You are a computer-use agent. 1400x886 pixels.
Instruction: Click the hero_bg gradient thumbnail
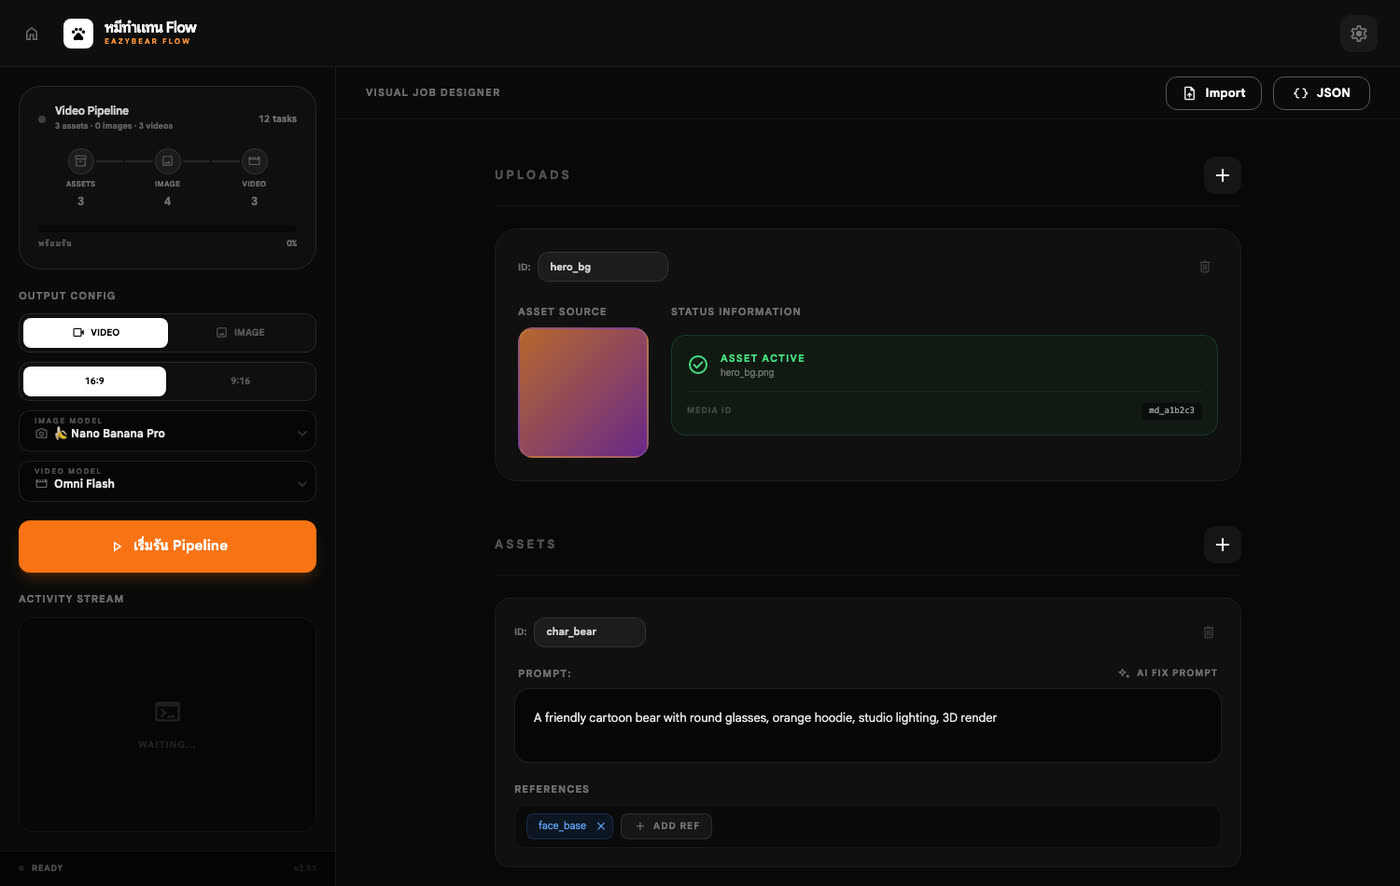(x=583, y=392)
